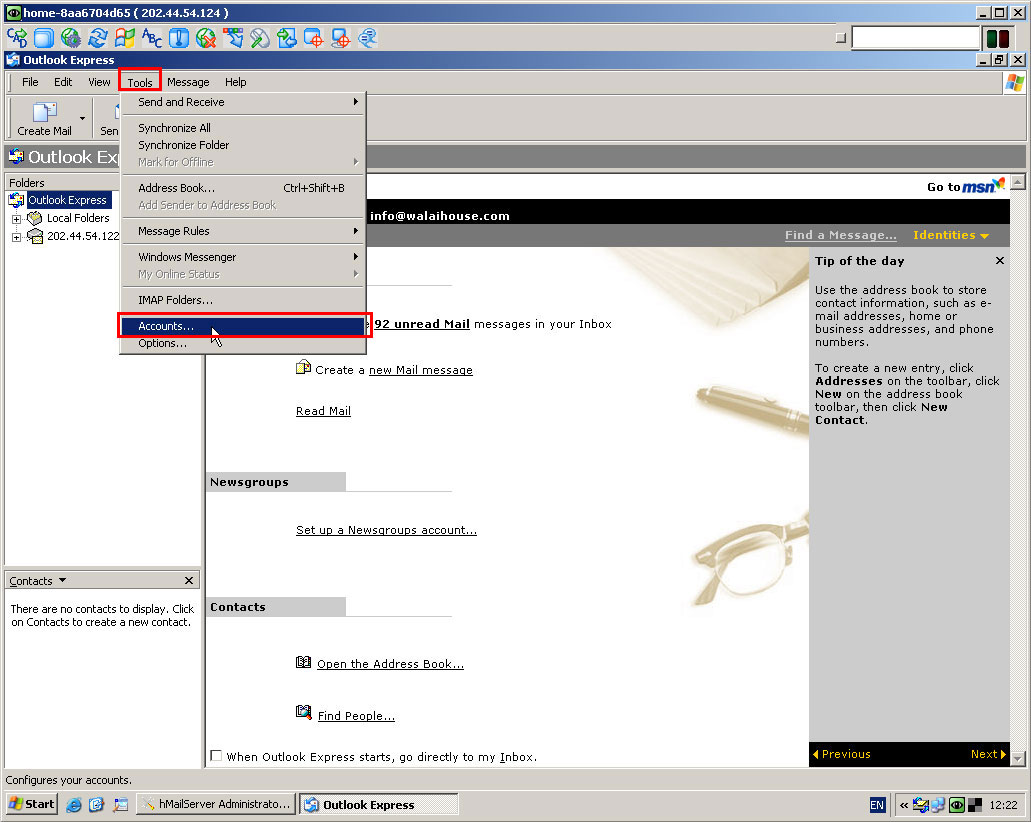Close the Contacts pane
The image size is (1031, 822).
189,580
